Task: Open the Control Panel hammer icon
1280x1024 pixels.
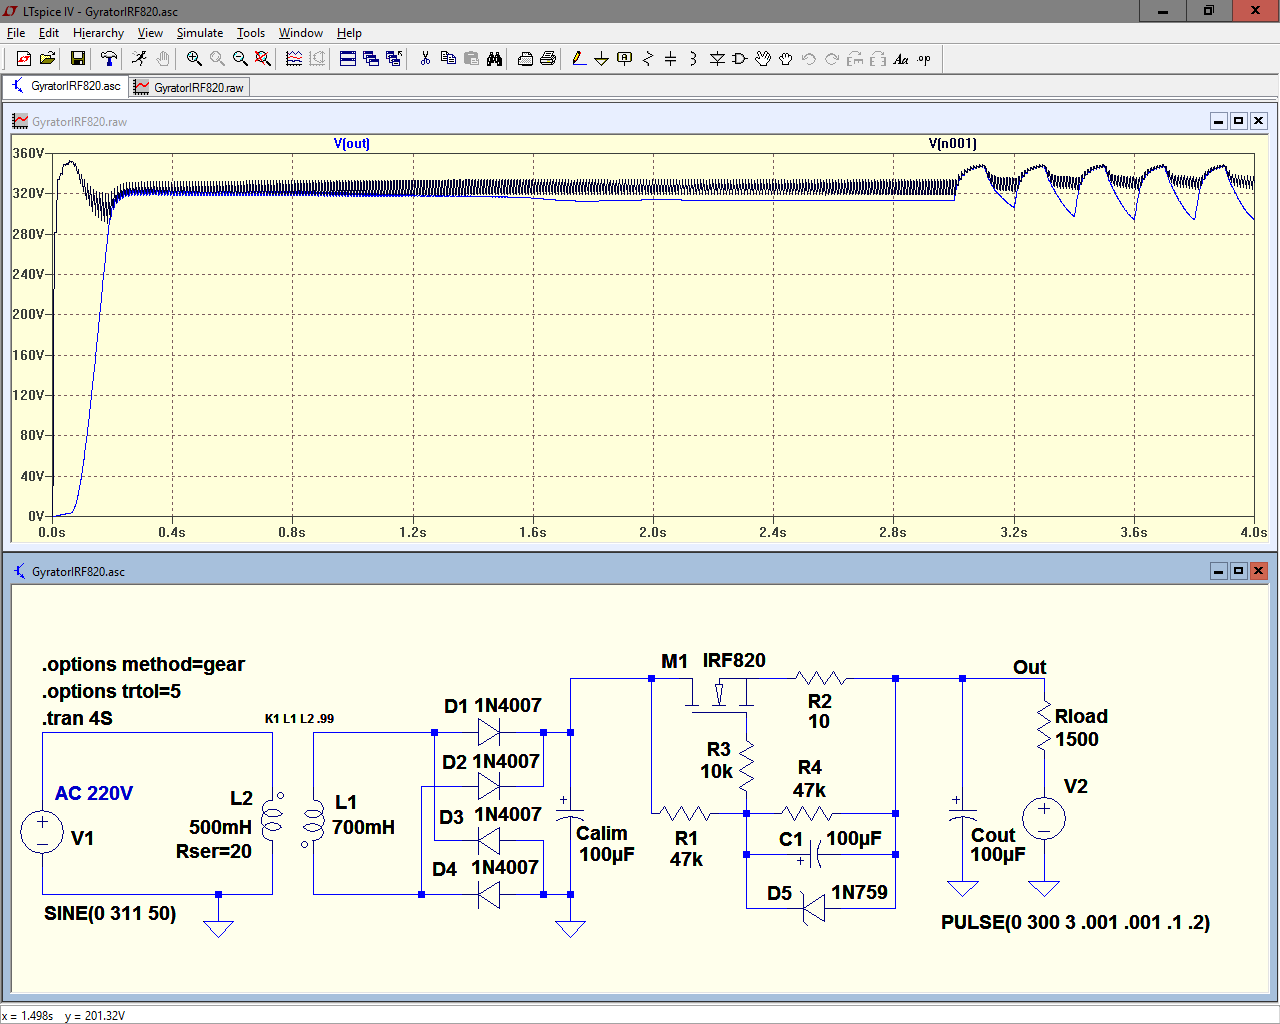Action: pyautogui.click(x=109, y=59)
